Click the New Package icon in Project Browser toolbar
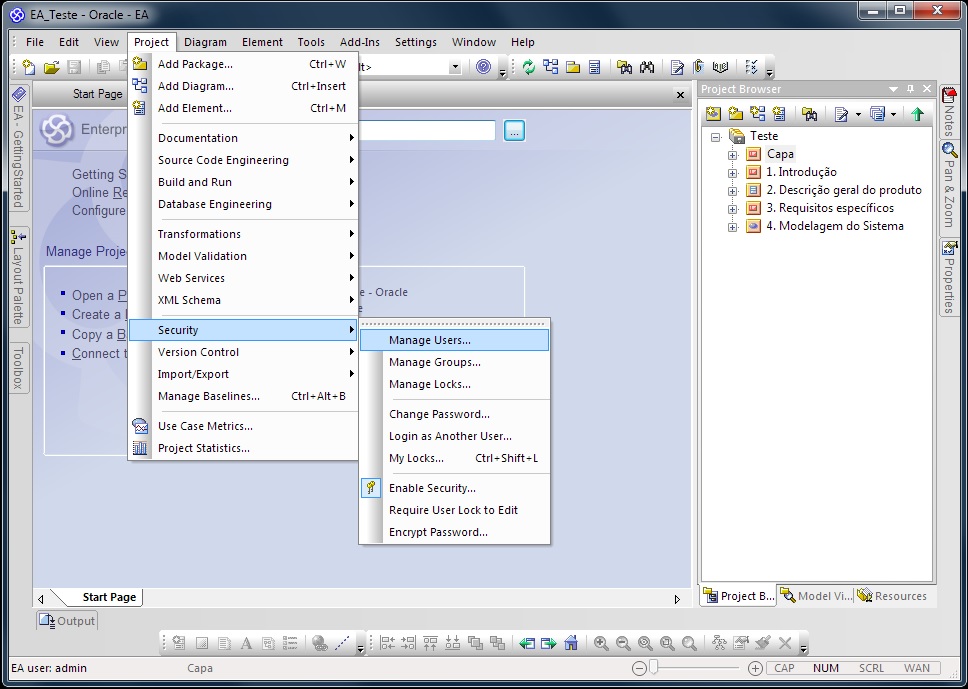The image size is (968, 689). [x=735, y=114]
